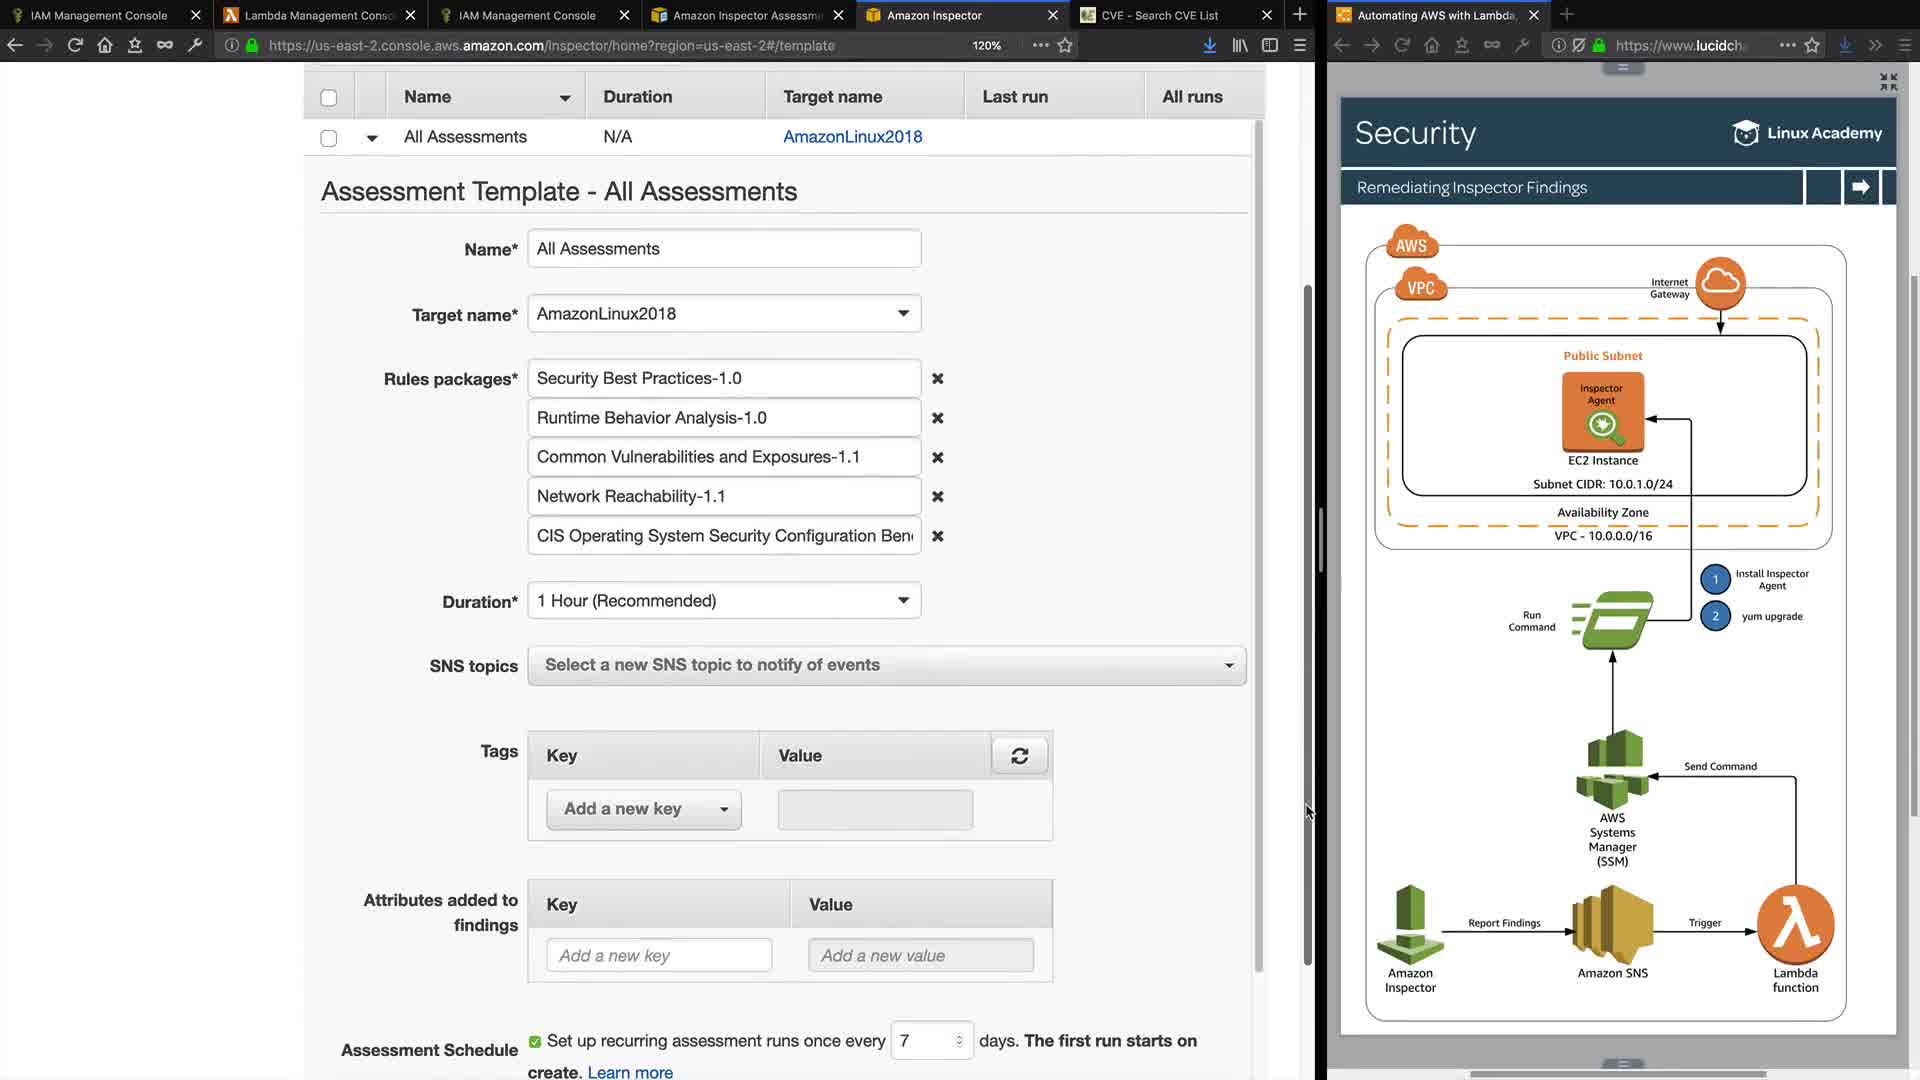Uncheck the recurring assessment runs checkbox
This screenshot has width=1920, height=1080.
click(x=535, y=1042)
